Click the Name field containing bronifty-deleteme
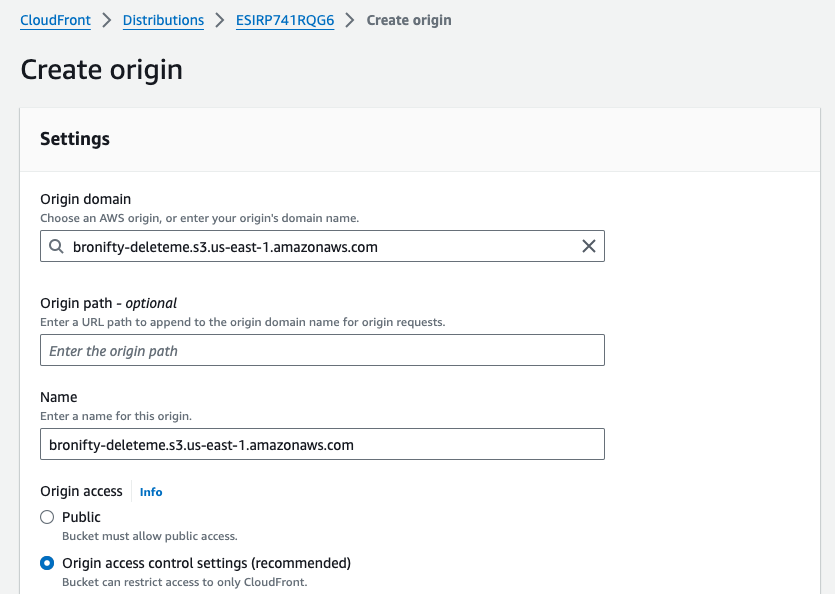This screenshot has width=835, height=594. [x=322, y=444]
